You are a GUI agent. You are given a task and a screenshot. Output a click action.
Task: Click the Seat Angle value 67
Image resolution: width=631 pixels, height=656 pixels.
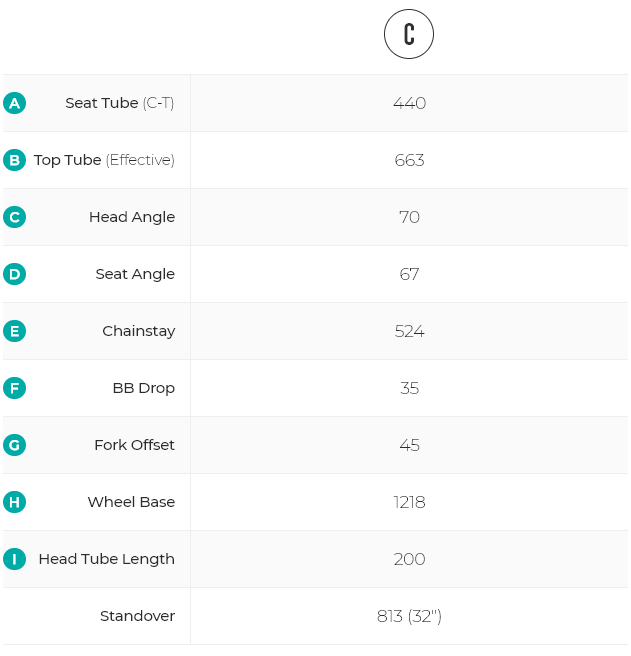(x=409, y=274)
